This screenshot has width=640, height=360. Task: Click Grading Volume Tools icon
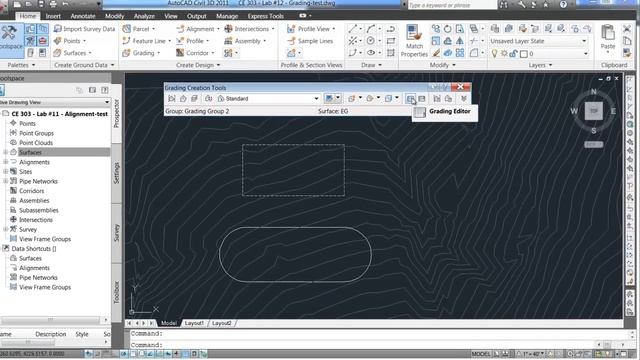(422, 98)
